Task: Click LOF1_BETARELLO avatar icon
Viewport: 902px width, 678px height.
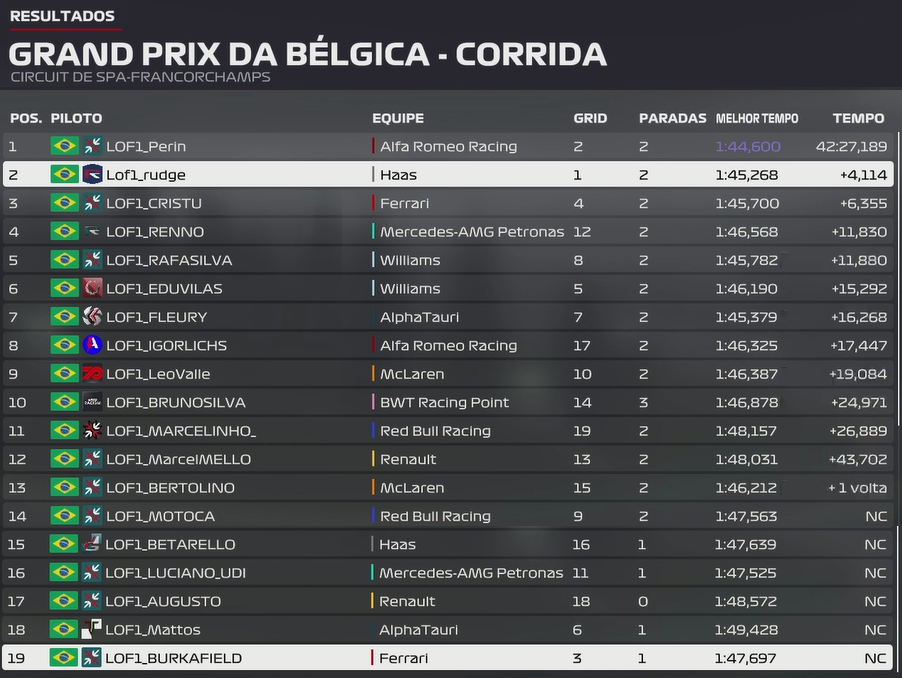Action: click(91, 544)
